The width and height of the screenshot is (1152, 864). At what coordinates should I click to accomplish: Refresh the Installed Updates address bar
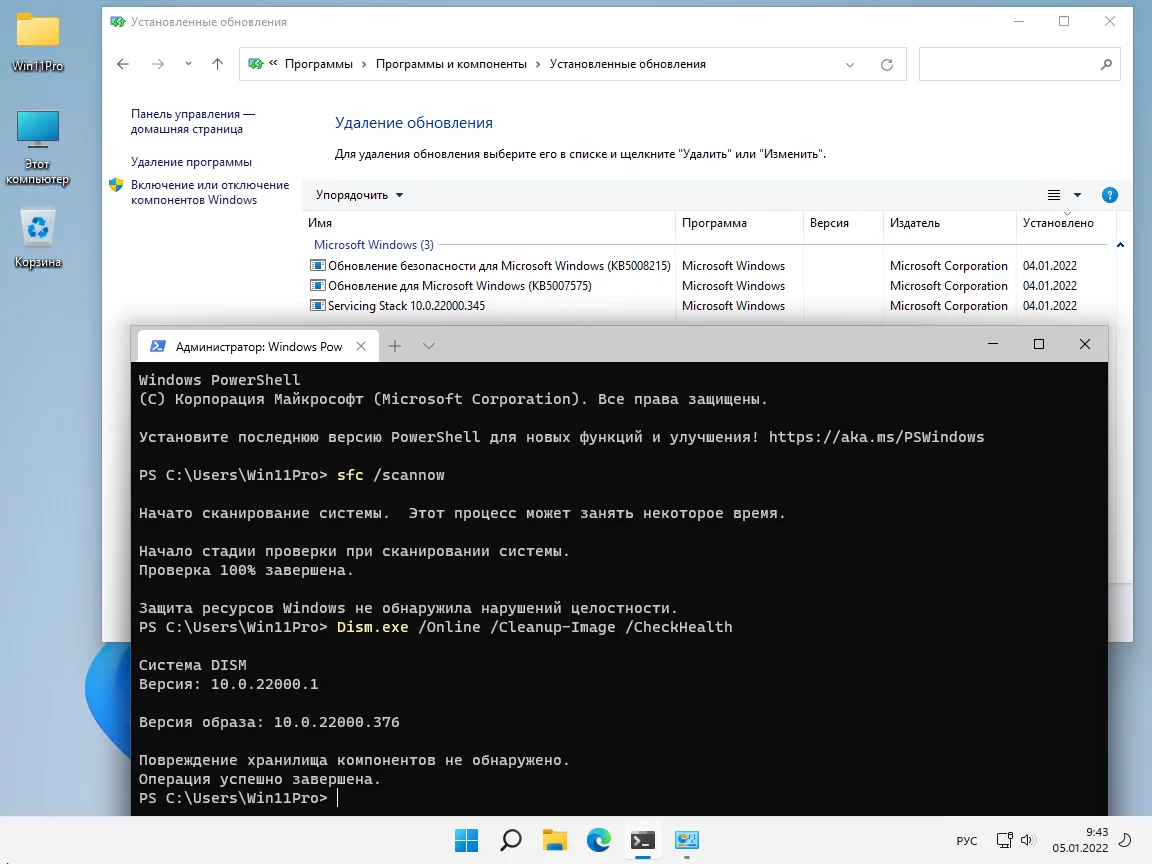click(x=887, y=65)
